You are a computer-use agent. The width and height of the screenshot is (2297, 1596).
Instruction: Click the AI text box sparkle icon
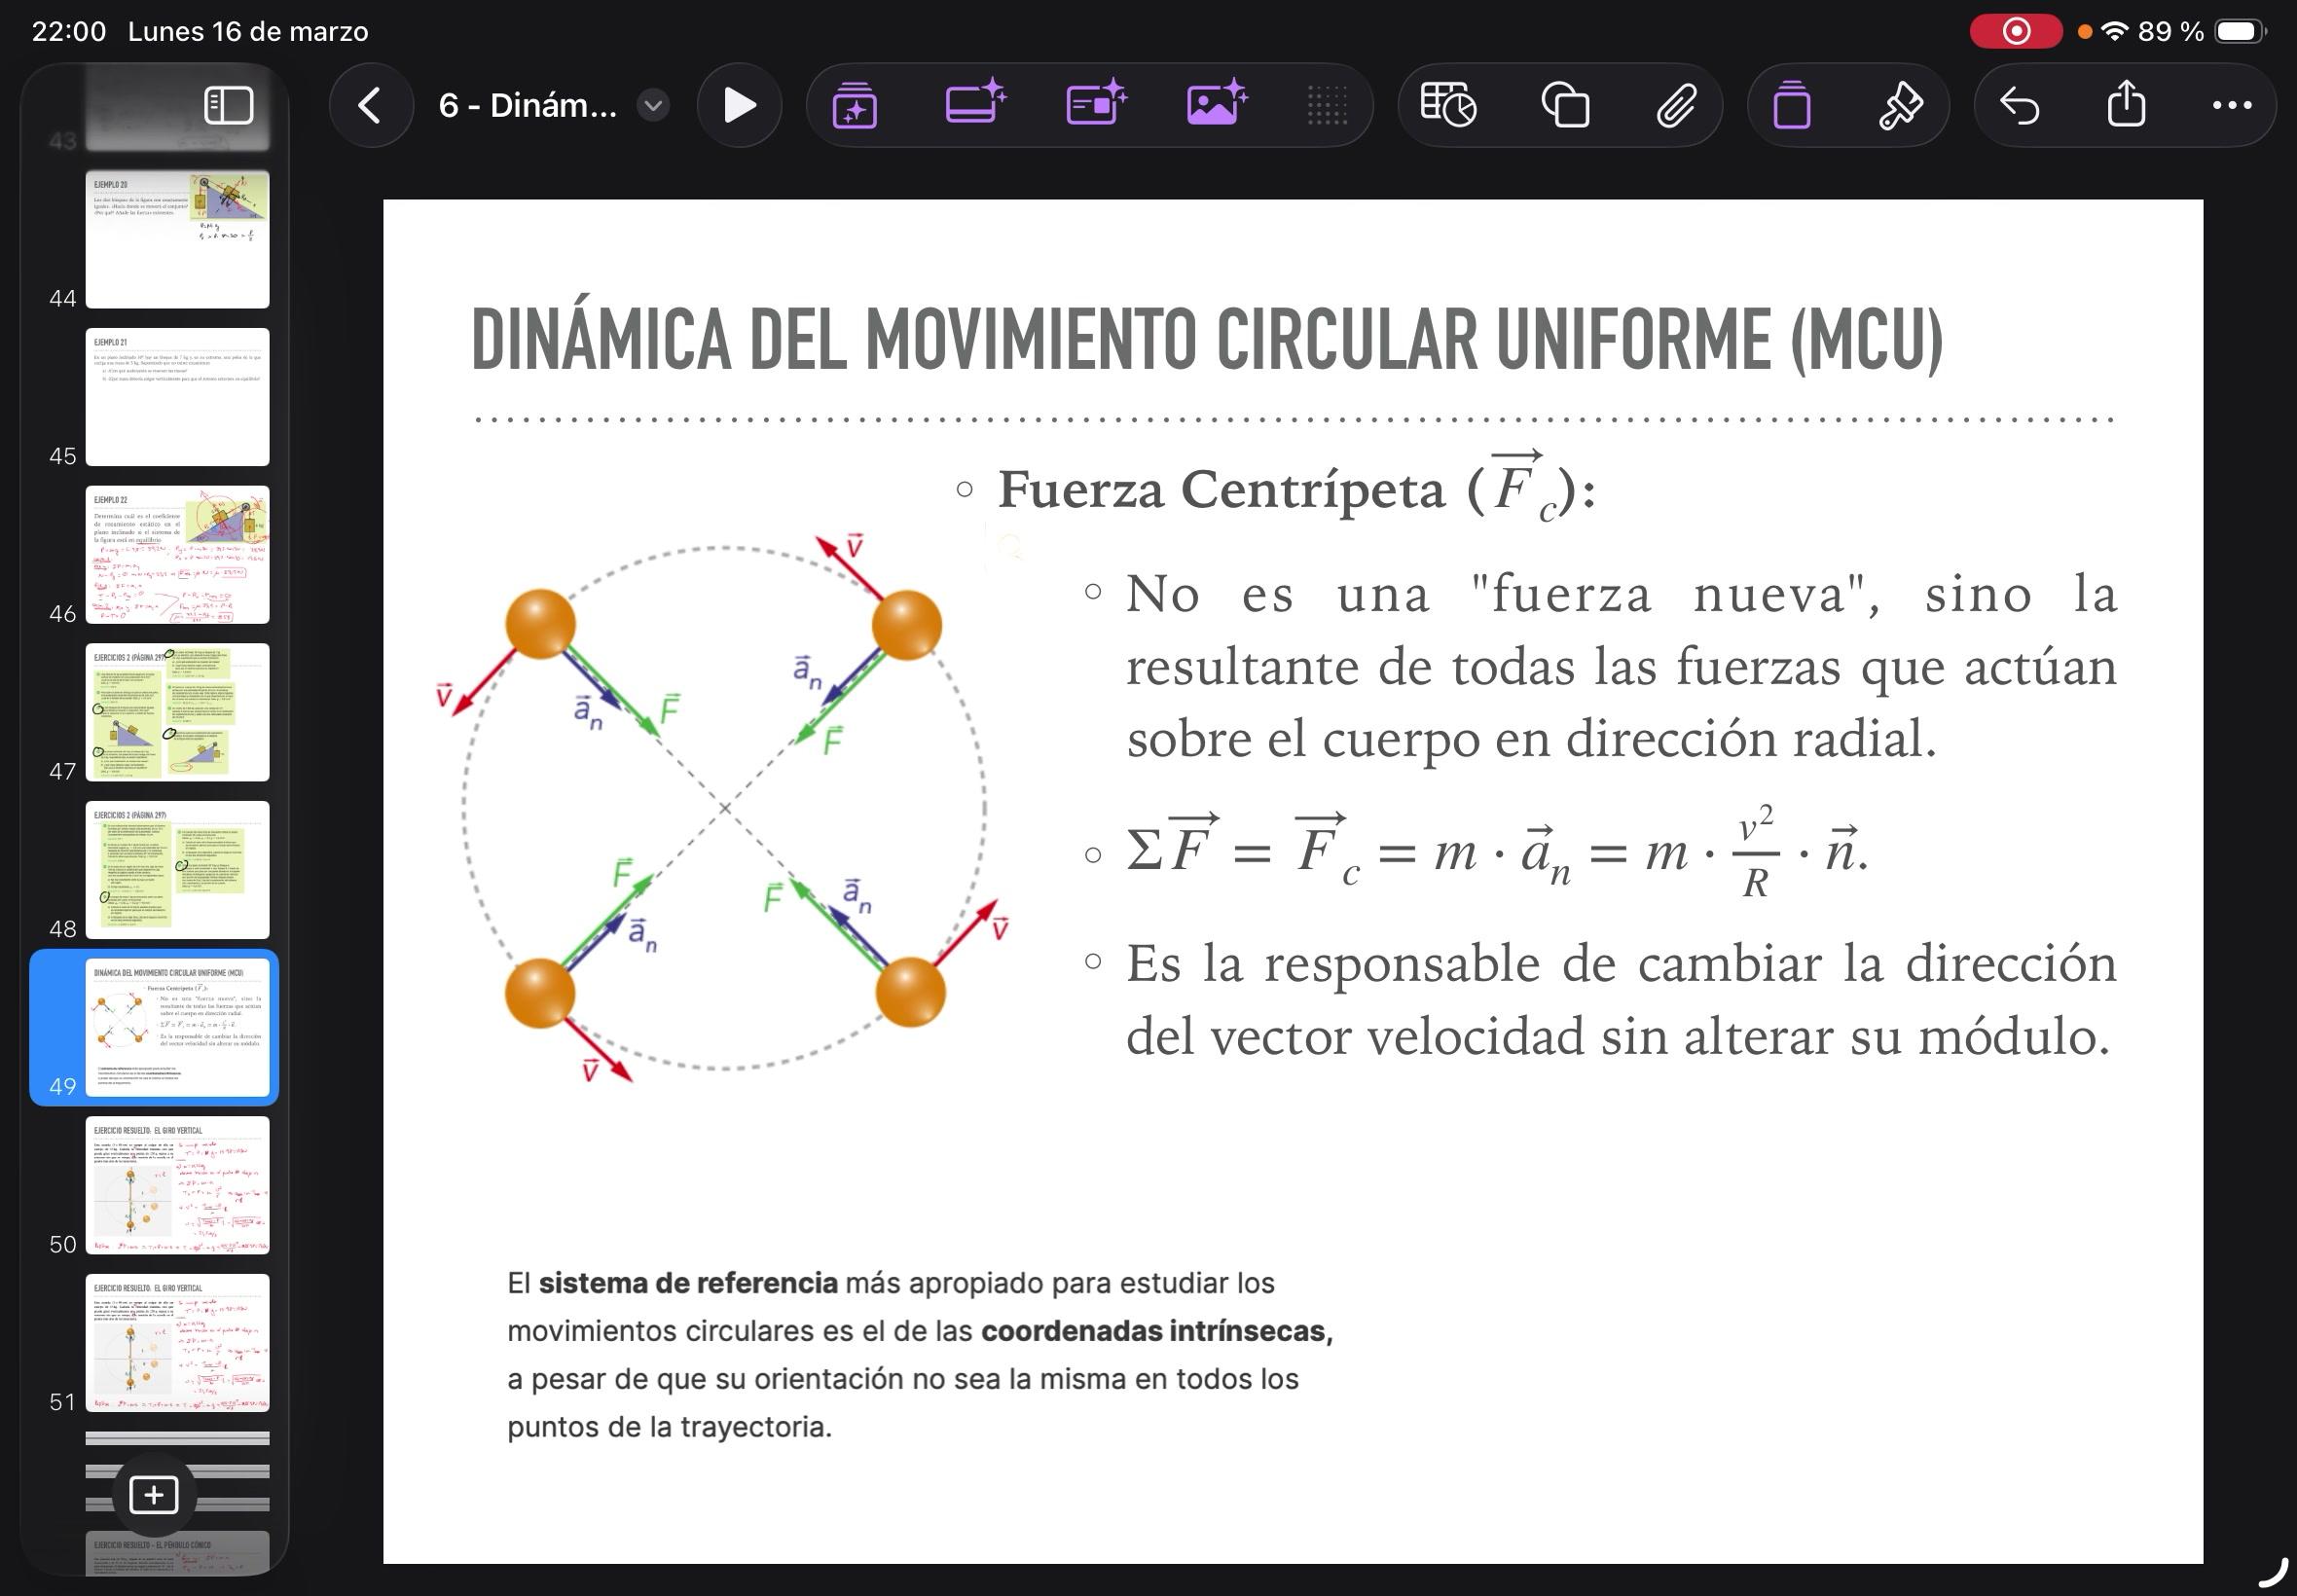(1095, 103)
